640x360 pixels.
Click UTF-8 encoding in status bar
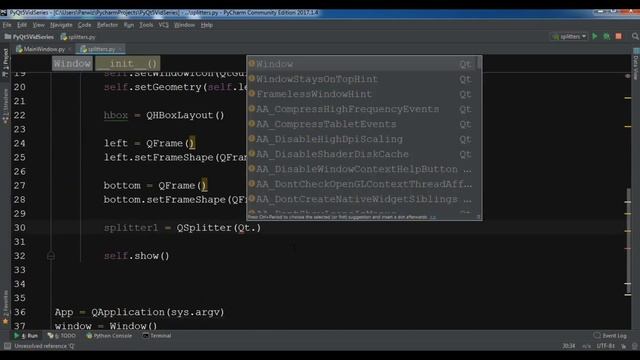pyautogui.click(x=605, y=346)
